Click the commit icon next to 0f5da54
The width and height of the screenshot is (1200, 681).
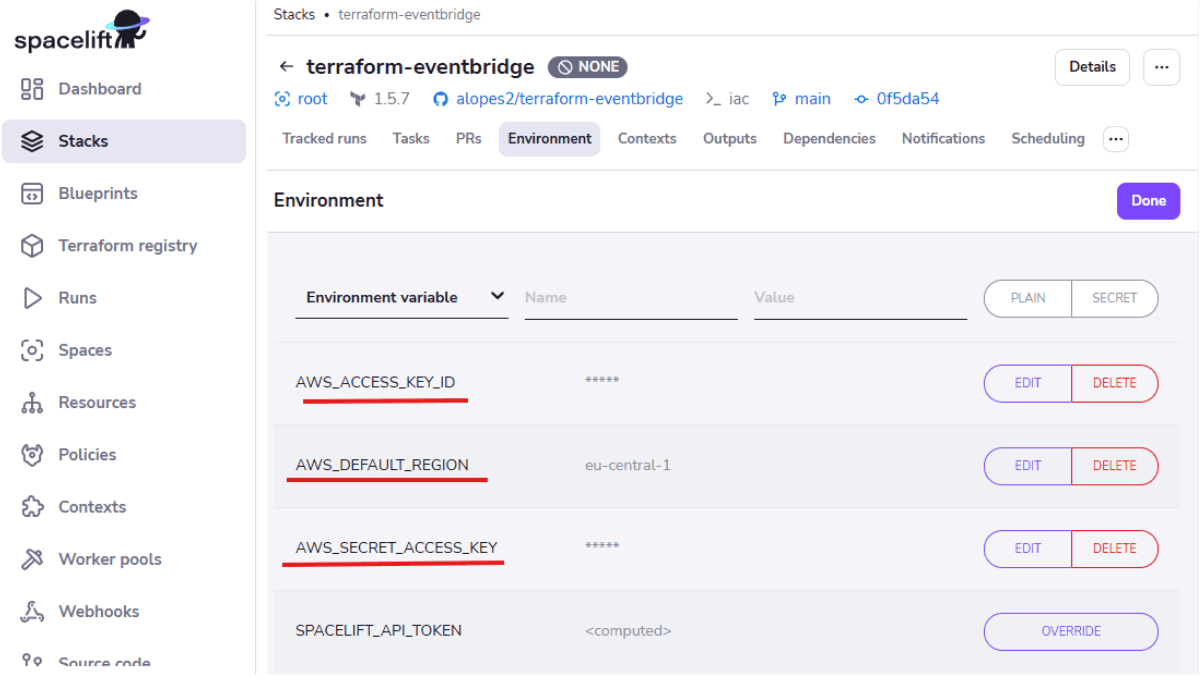[x=861, y=99]
